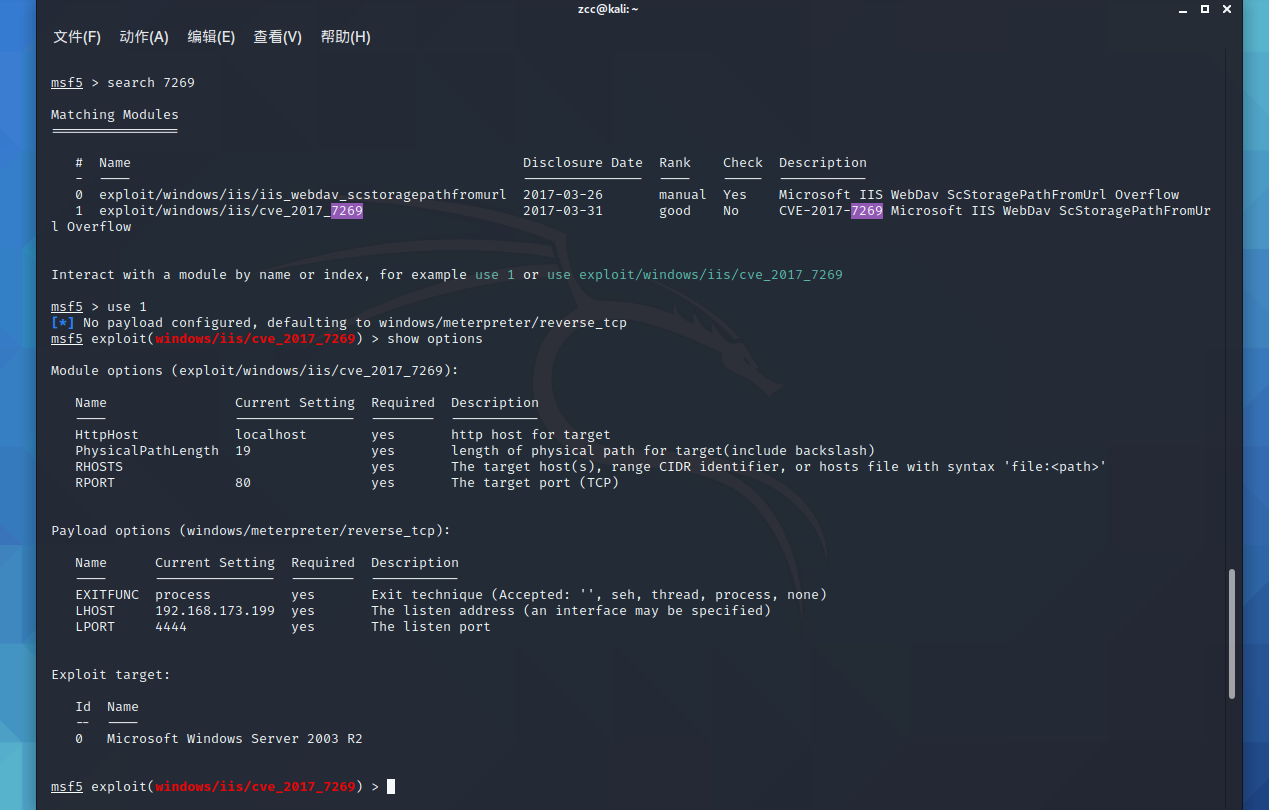Maximize the terminal window
This screenshot has height=810, width=1269.
click(x=1204, y=9)
